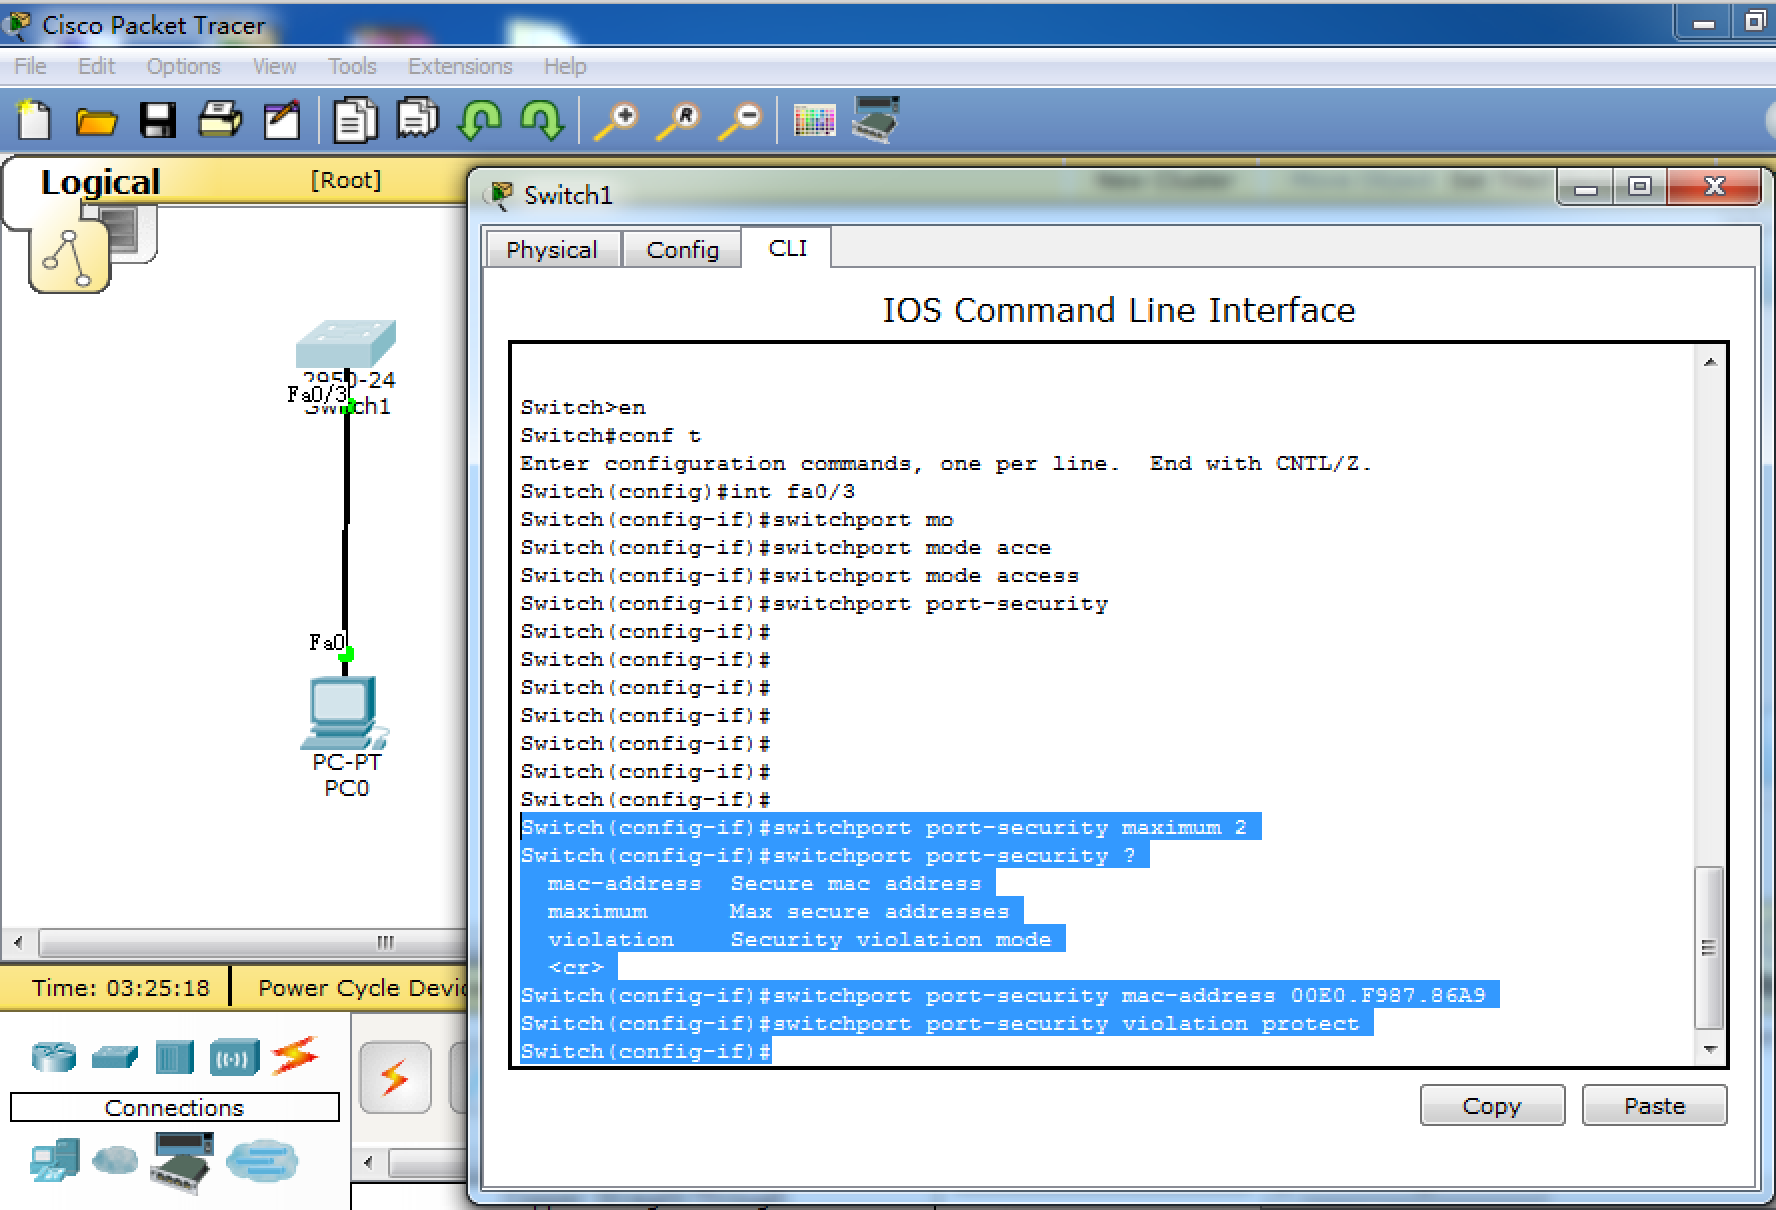Open the Extensions menu
The image size is (1776, 1210).
tap(460, 66)
